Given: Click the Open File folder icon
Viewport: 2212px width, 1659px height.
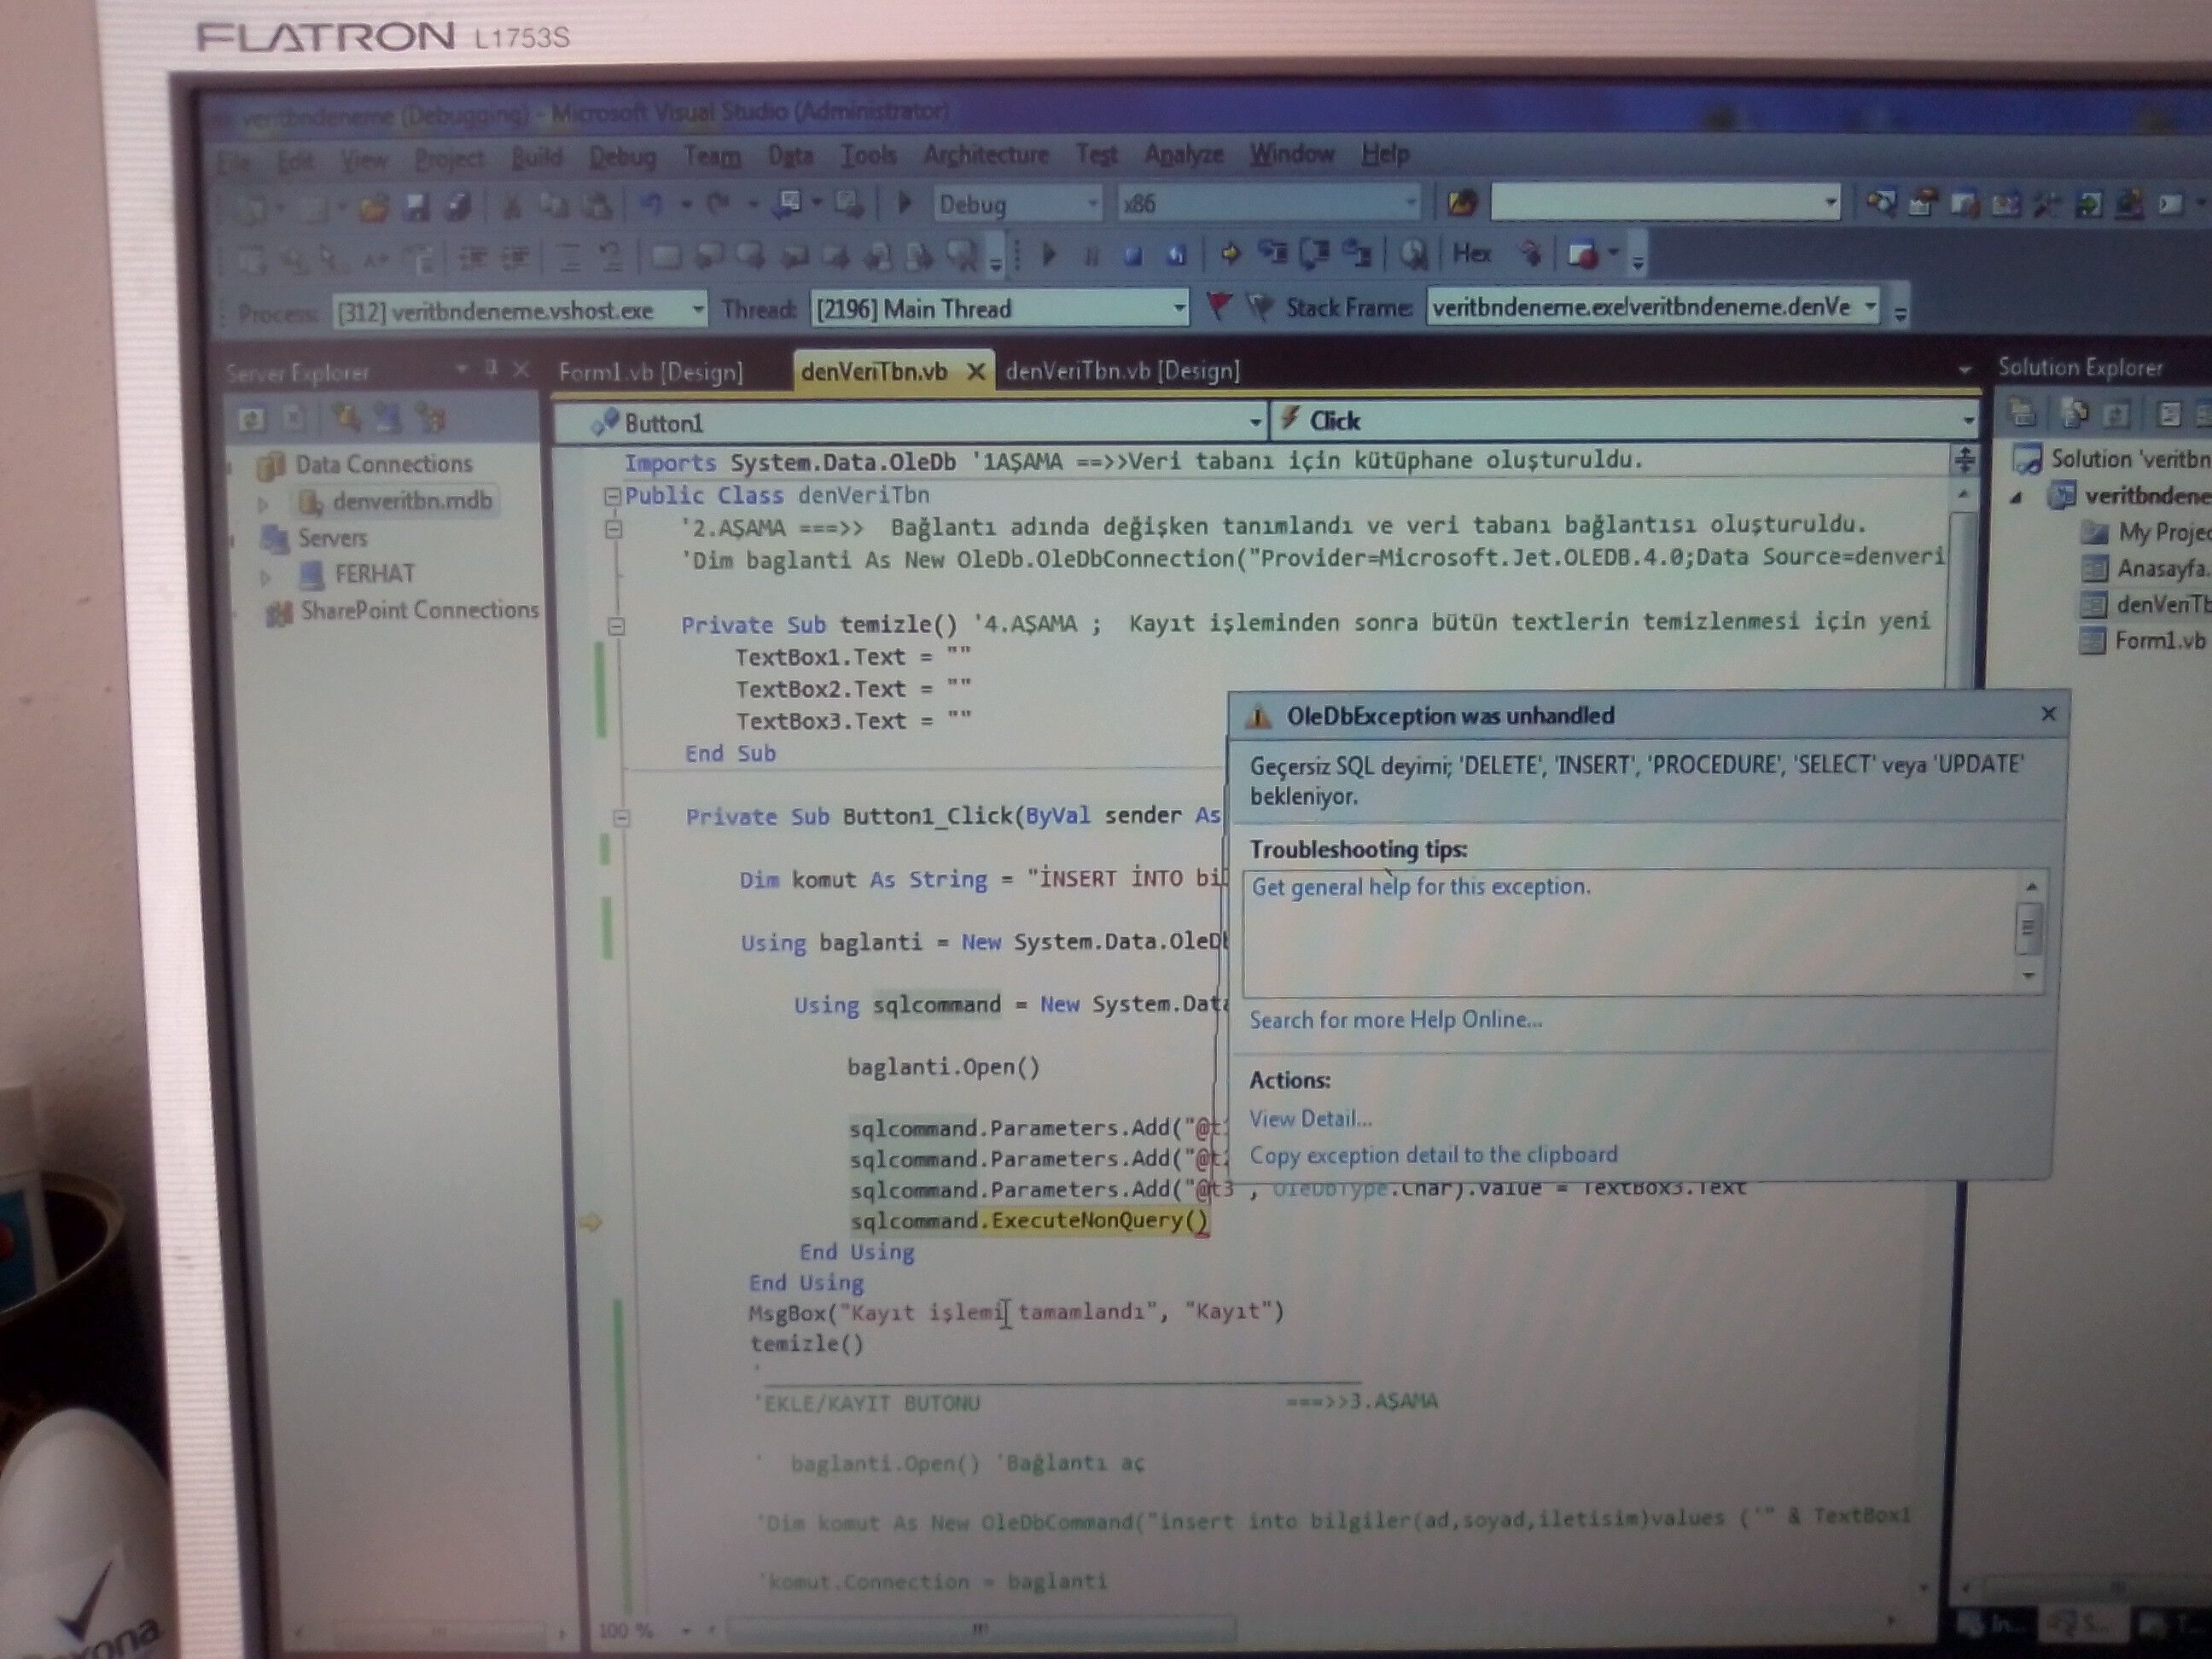Looking at the screenshot, I should click(x=374, y=208).
